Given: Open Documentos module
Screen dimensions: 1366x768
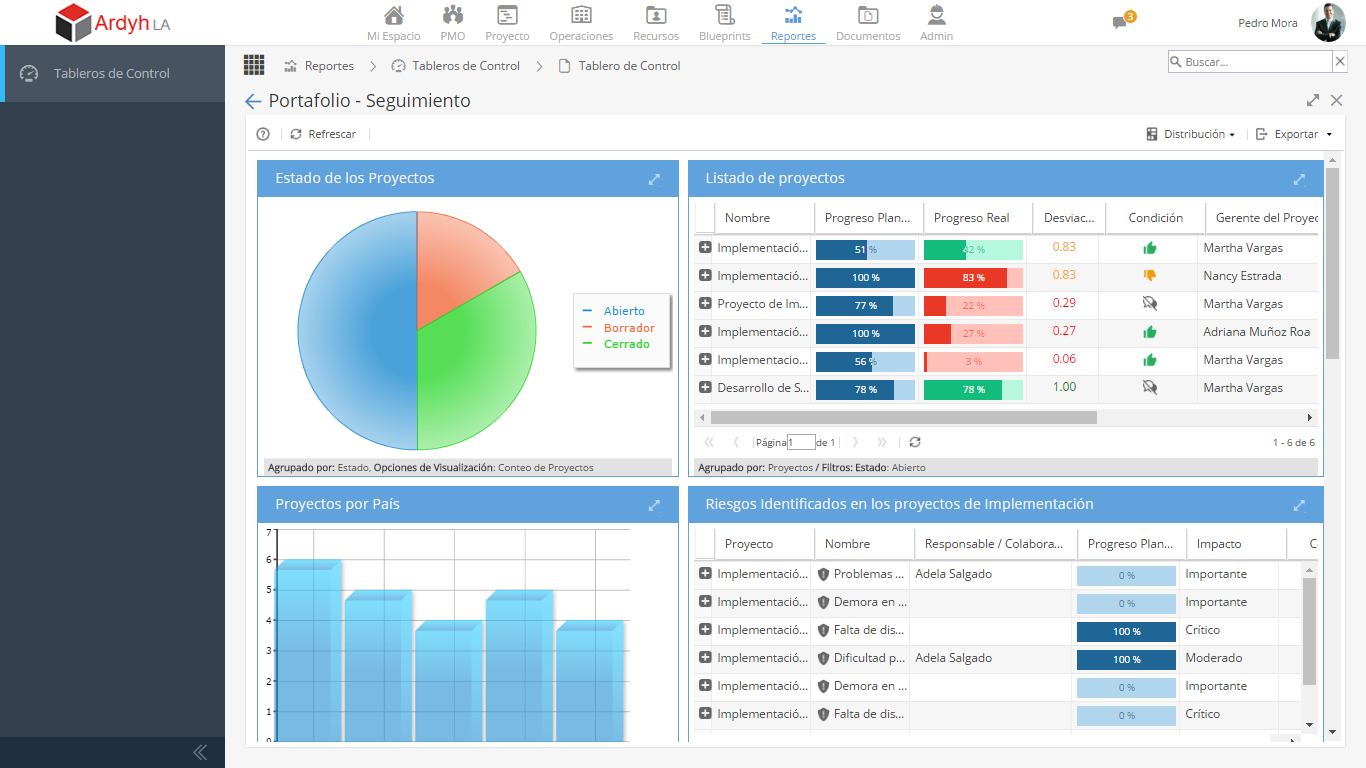Looking at the screenshot, I should [x=868, y=23].
